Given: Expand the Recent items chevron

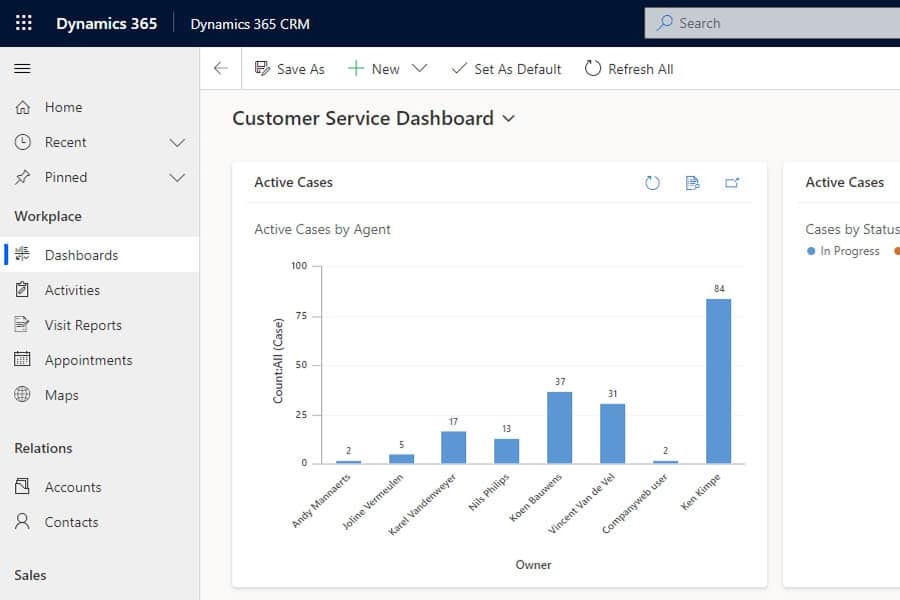Looking at the screenshot, I should pyautogui.click(x=177, y=142).
